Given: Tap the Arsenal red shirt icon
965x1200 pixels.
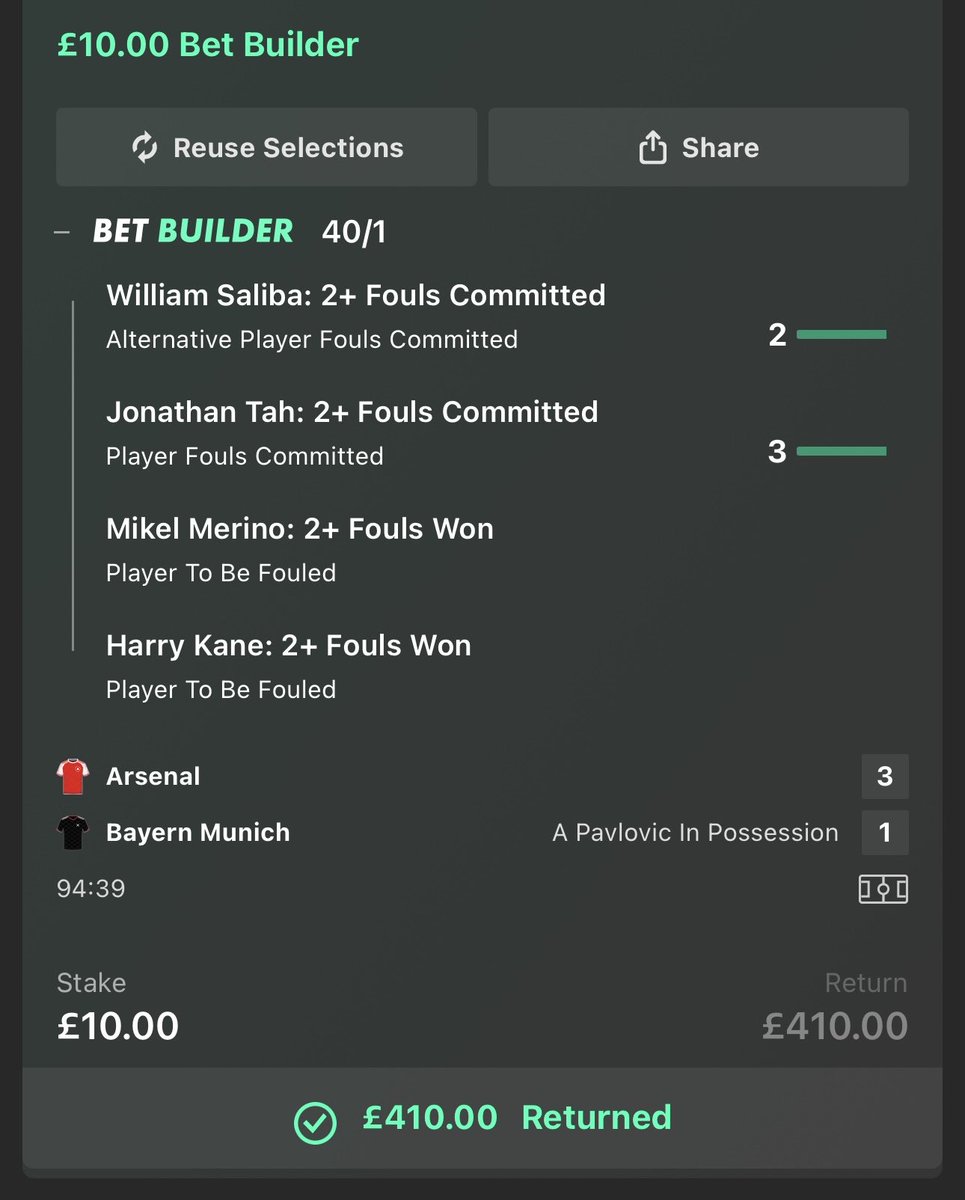Looking at the screenshot, I should (x=74, y=776).
